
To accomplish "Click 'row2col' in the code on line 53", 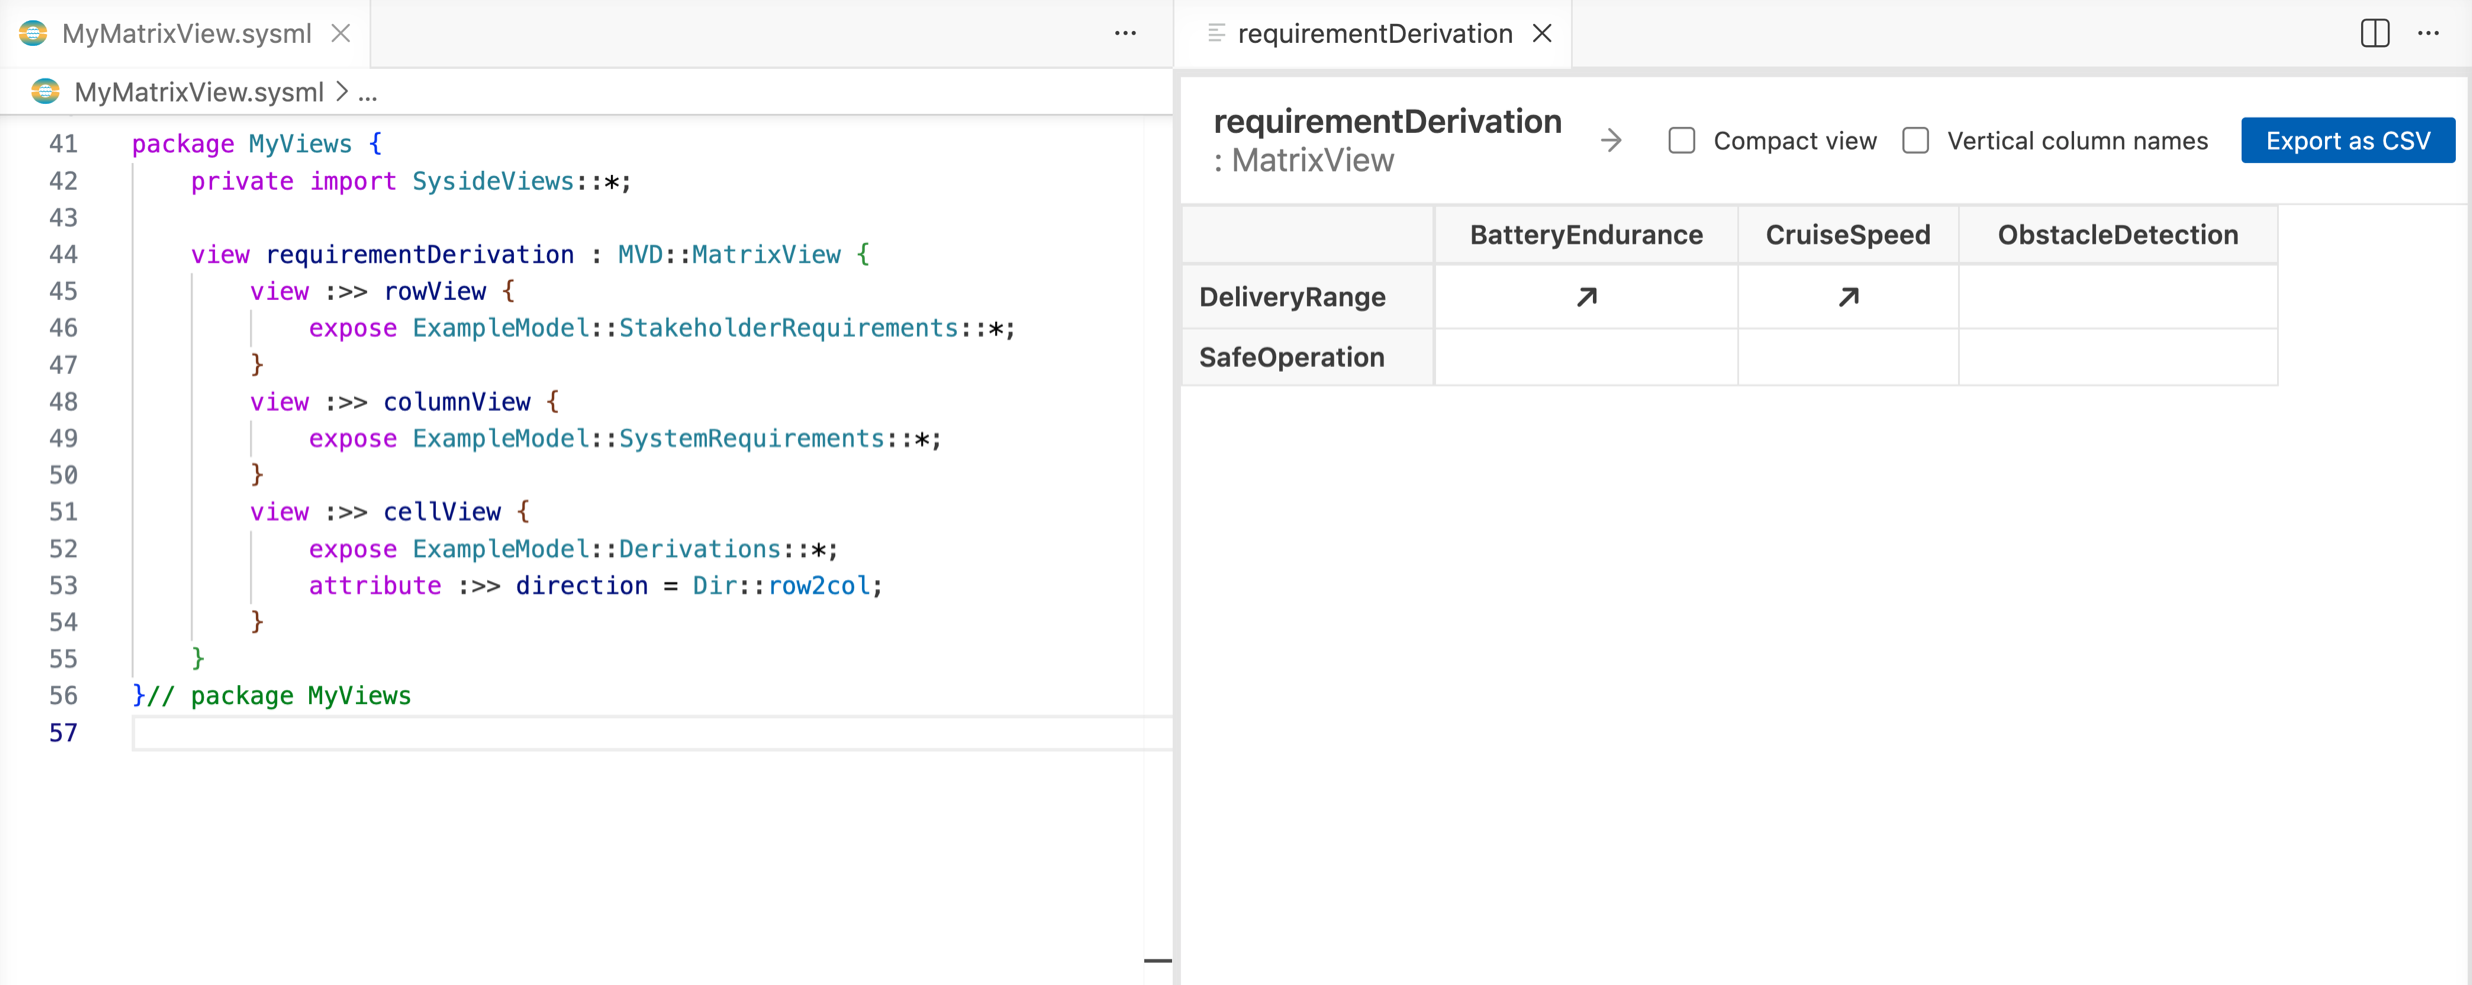I will pos(819,585).
